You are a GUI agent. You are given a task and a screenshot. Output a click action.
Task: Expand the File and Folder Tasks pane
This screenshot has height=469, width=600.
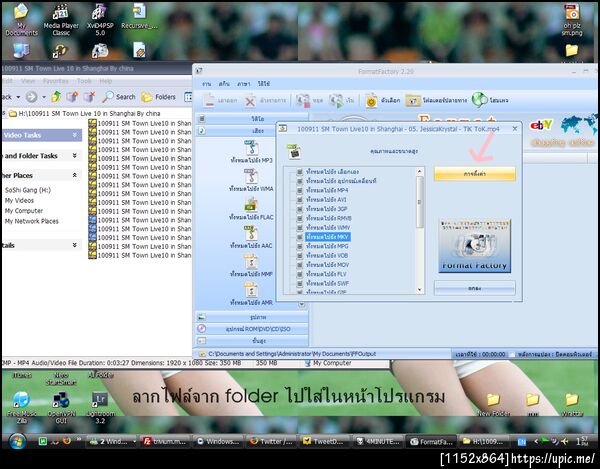pyautogui.click(x=75, y=155)
